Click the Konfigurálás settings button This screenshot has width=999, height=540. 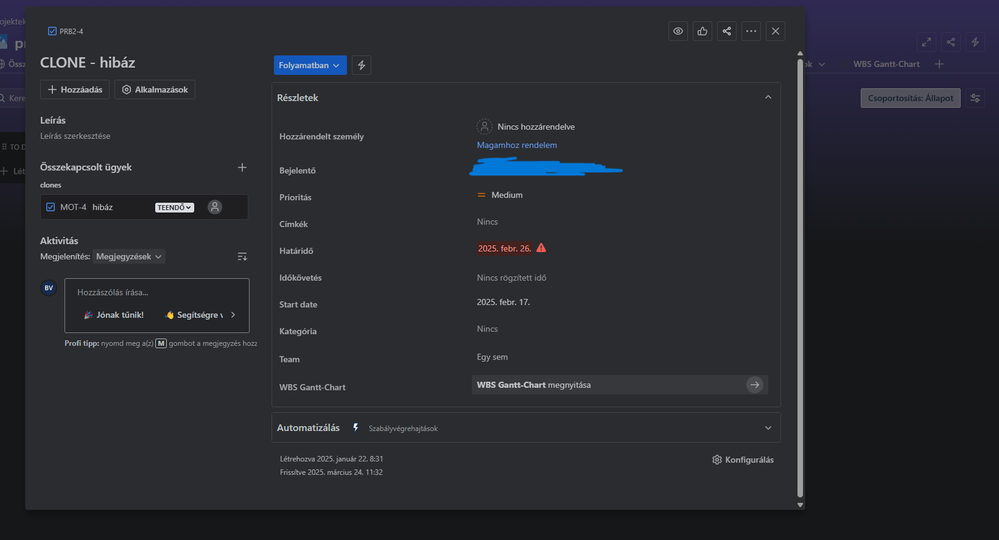click(743, 460)
